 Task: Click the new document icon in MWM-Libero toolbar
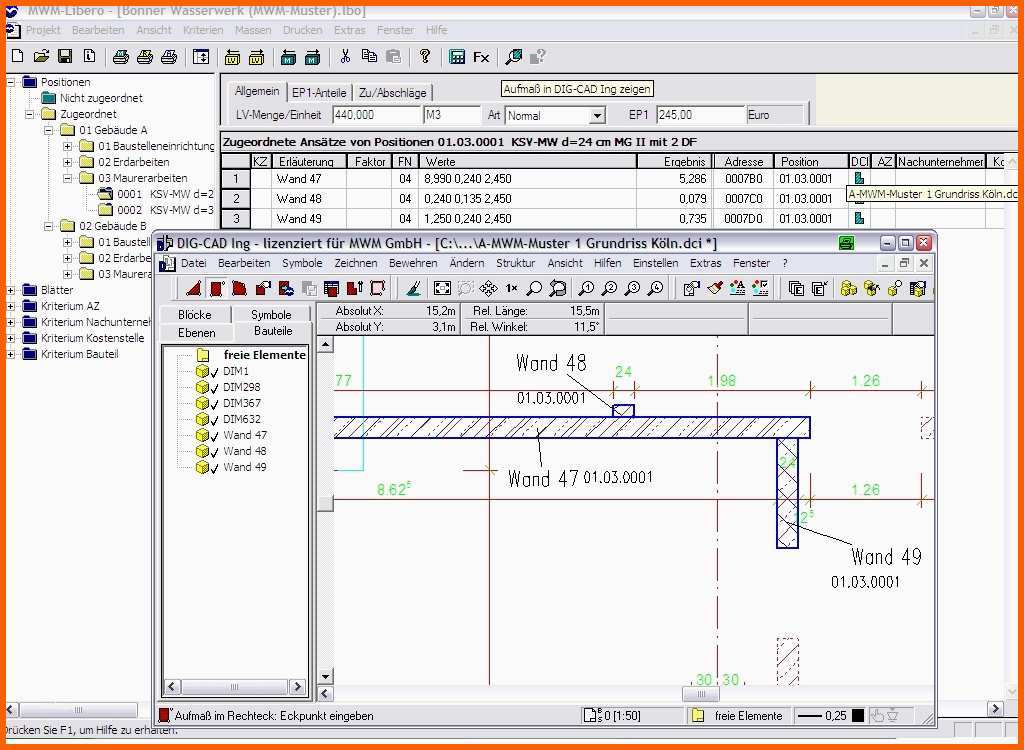pyautogui.click(x=18, y=57)
